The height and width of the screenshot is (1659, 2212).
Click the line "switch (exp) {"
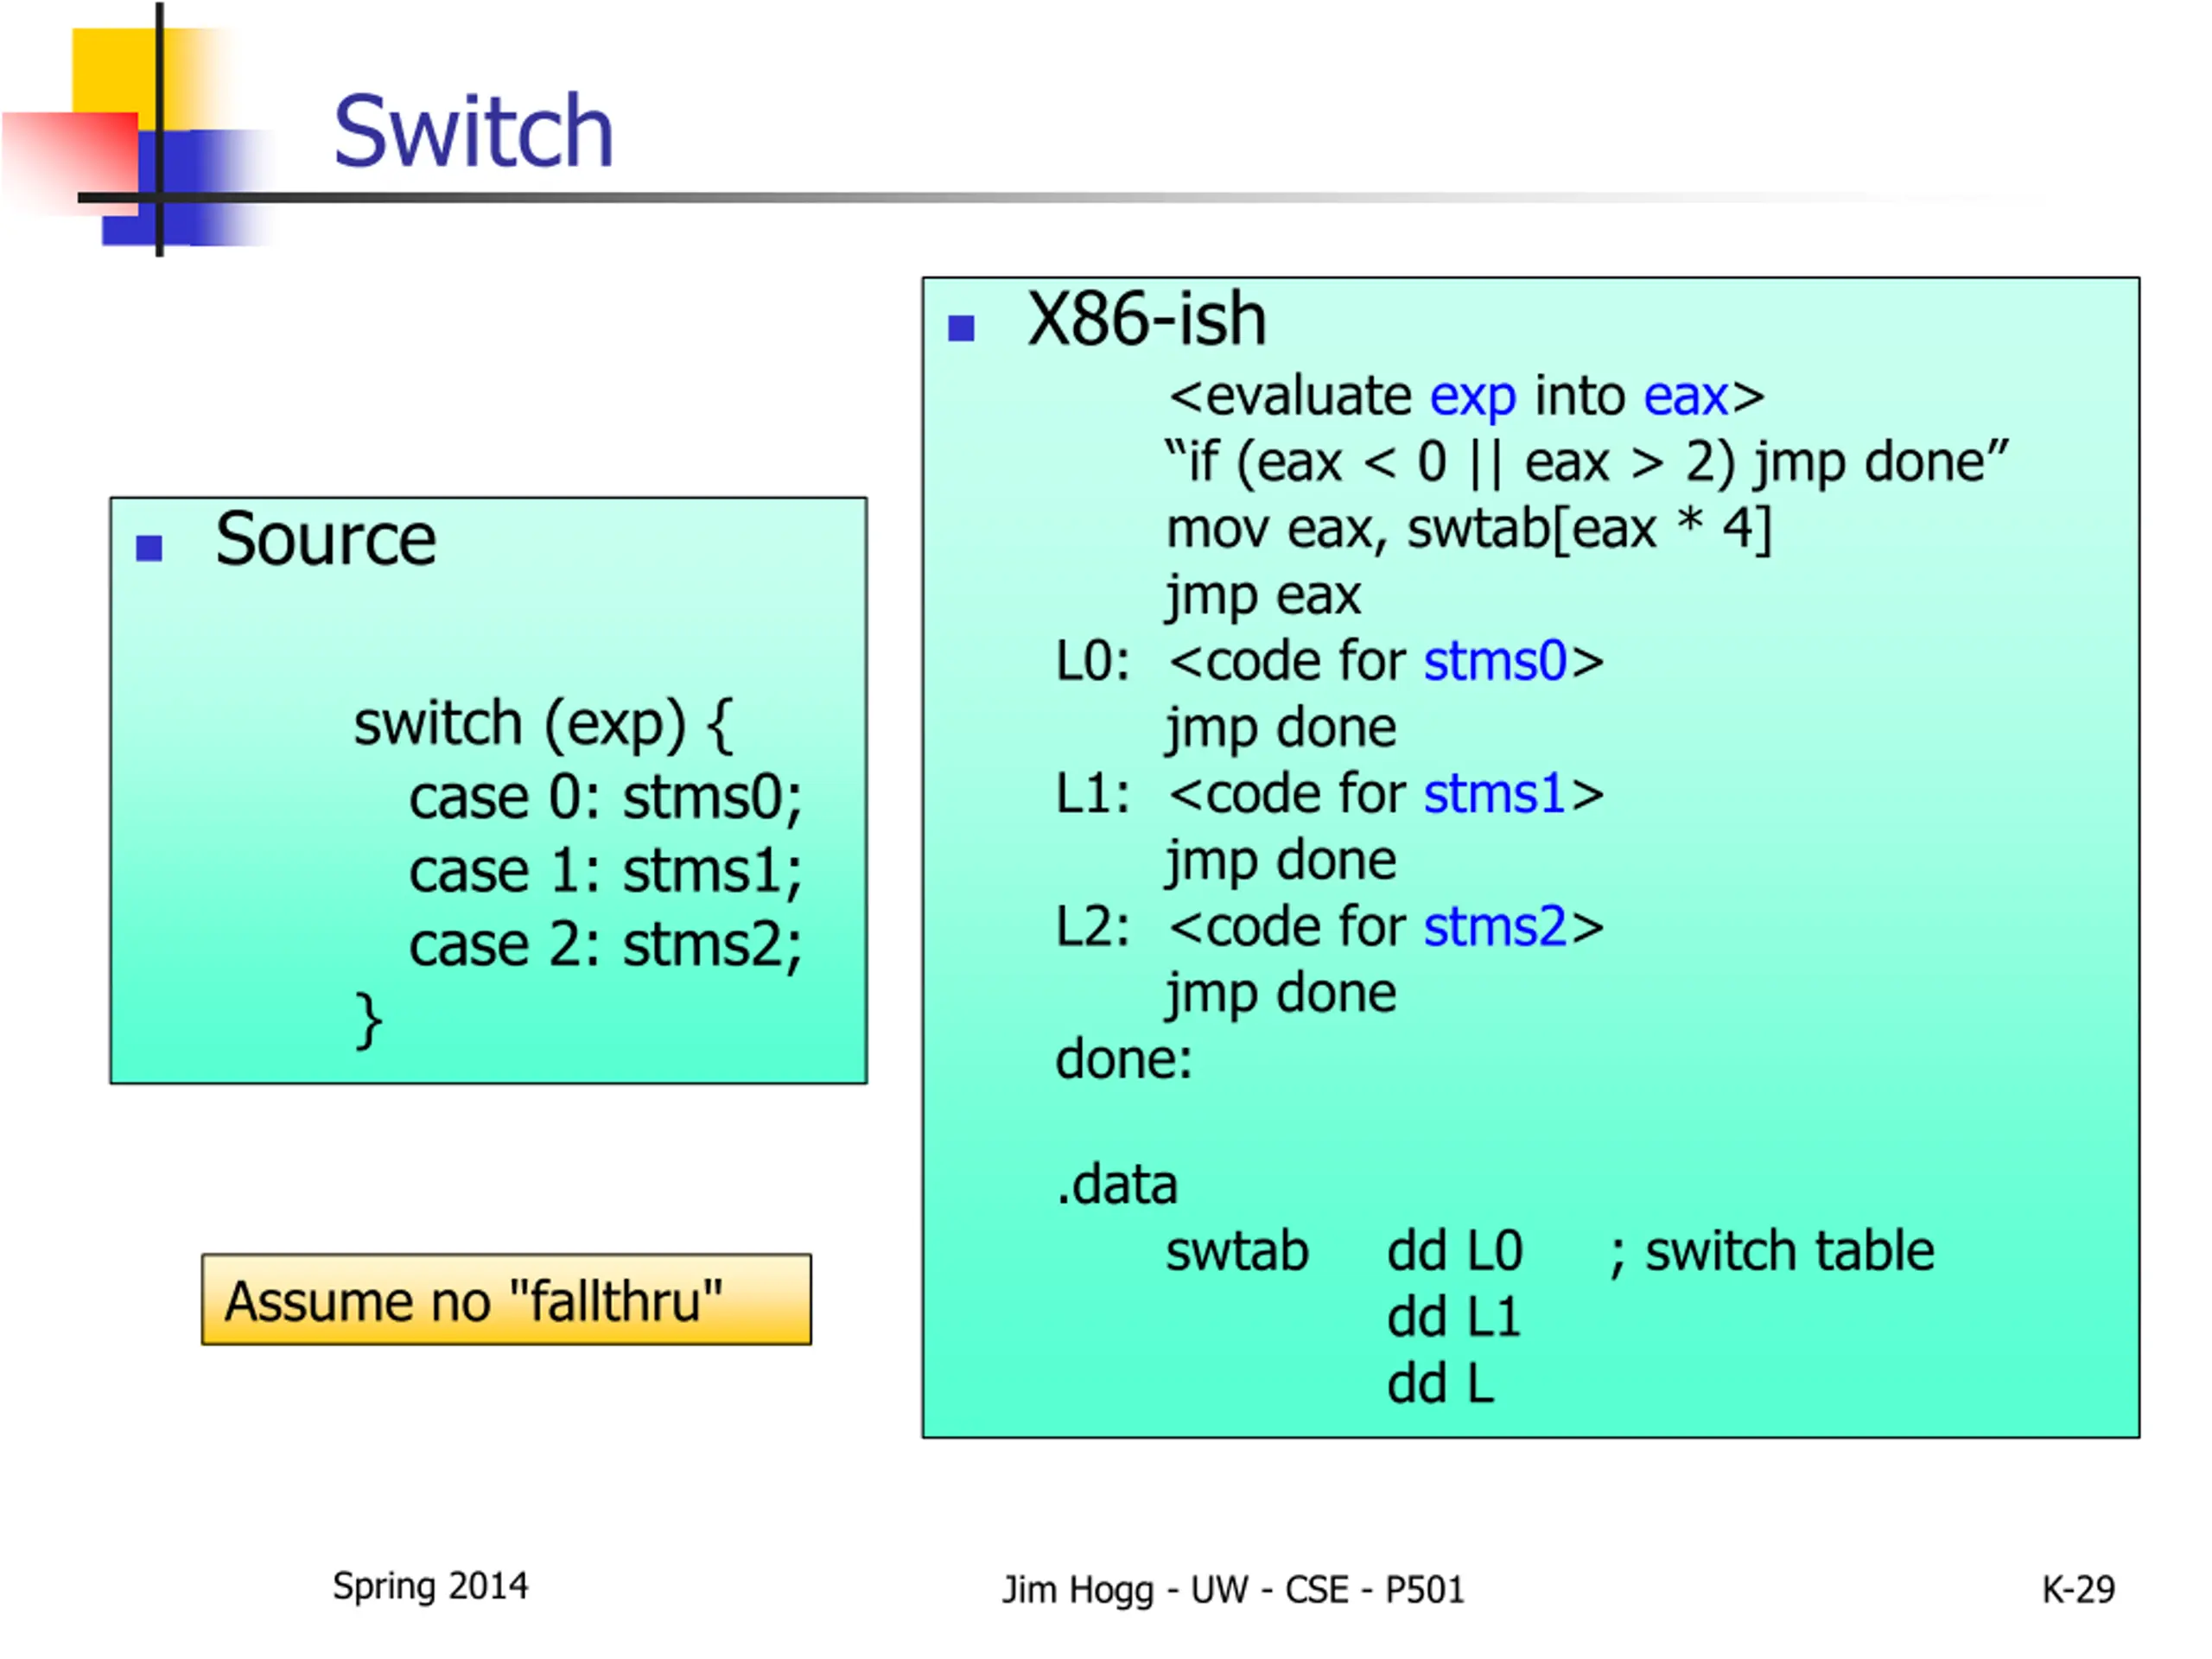coord(543,724)
